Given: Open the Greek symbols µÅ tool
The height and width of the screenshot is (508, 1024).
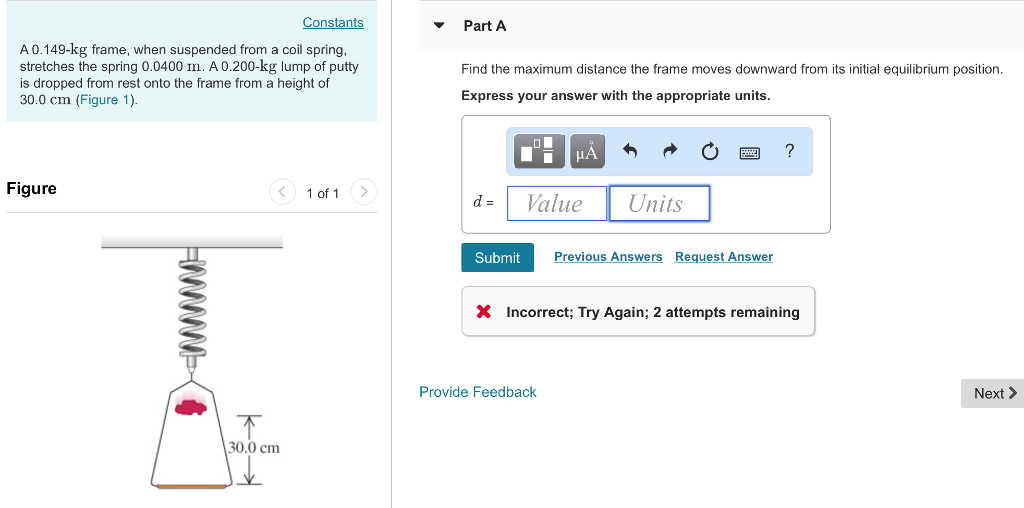Looking at the screenshot, I should (588, 152).
